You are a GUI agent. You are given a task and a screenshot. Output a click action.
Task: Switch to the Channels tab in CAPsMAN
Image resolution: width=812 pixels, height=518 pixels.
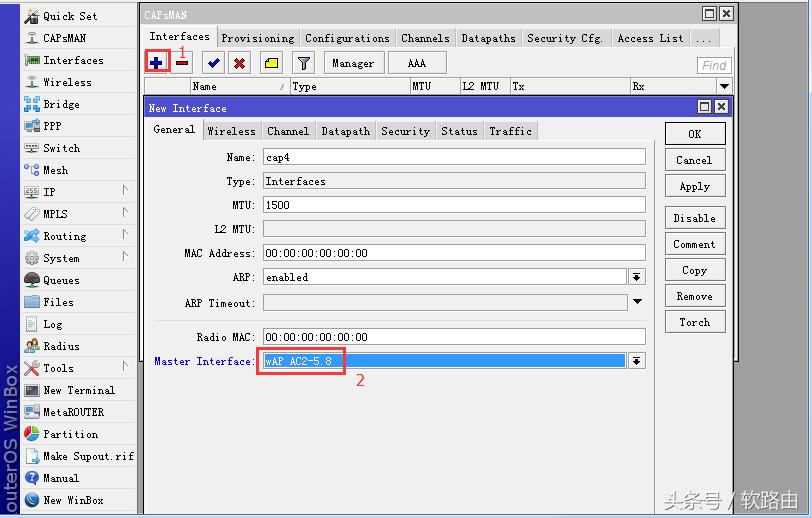click(425, 38)
